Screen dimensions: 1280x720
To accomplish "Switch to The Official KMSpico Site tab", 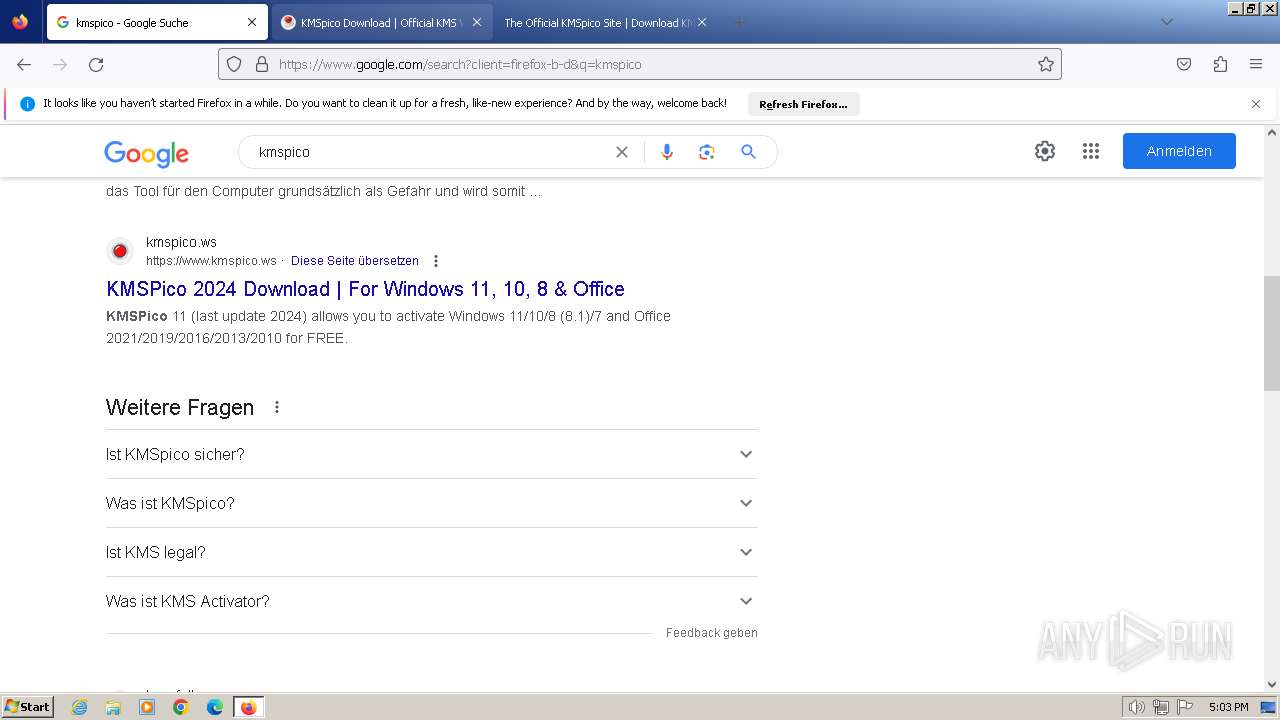I will [x=606, y=22].
